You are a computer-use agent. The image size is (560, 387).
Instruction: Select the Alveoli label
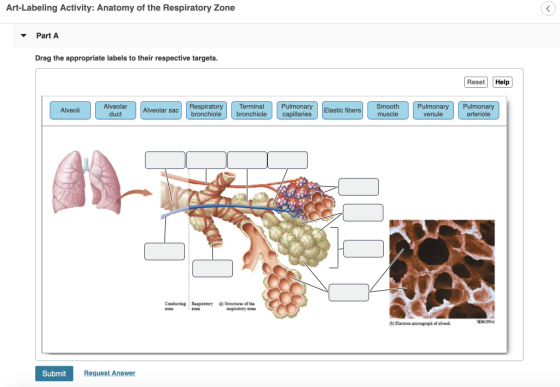pos(70,110)
